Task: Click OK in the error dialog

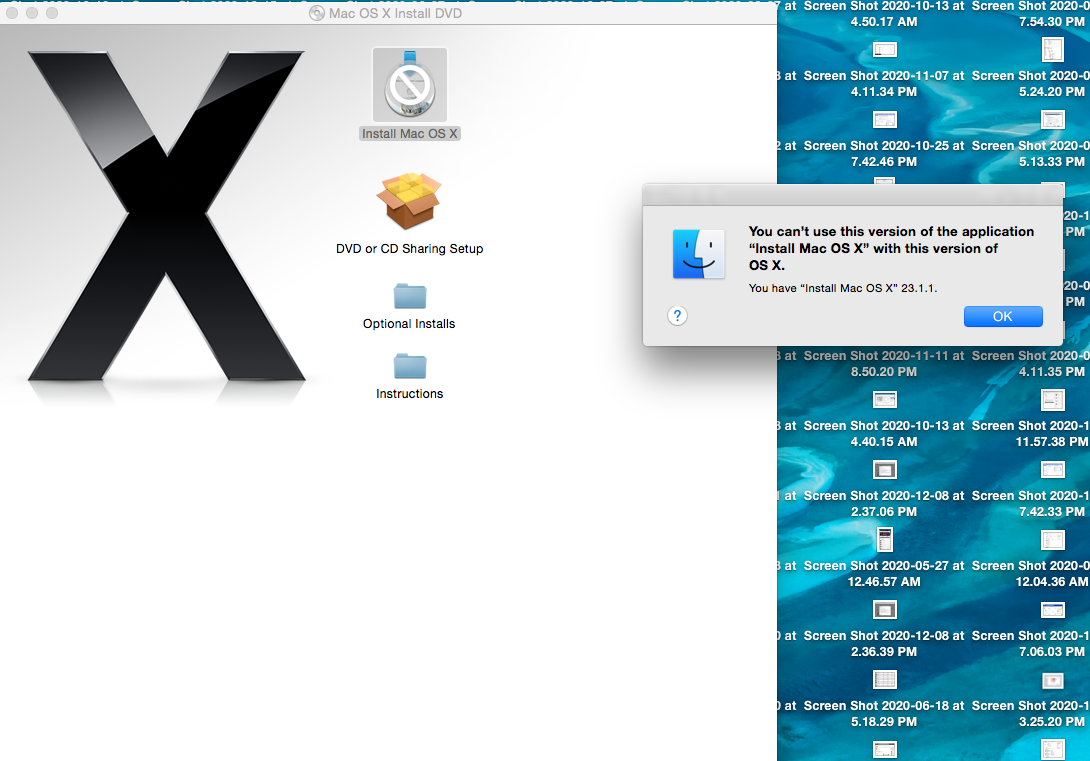Action: pos(1002,316)
